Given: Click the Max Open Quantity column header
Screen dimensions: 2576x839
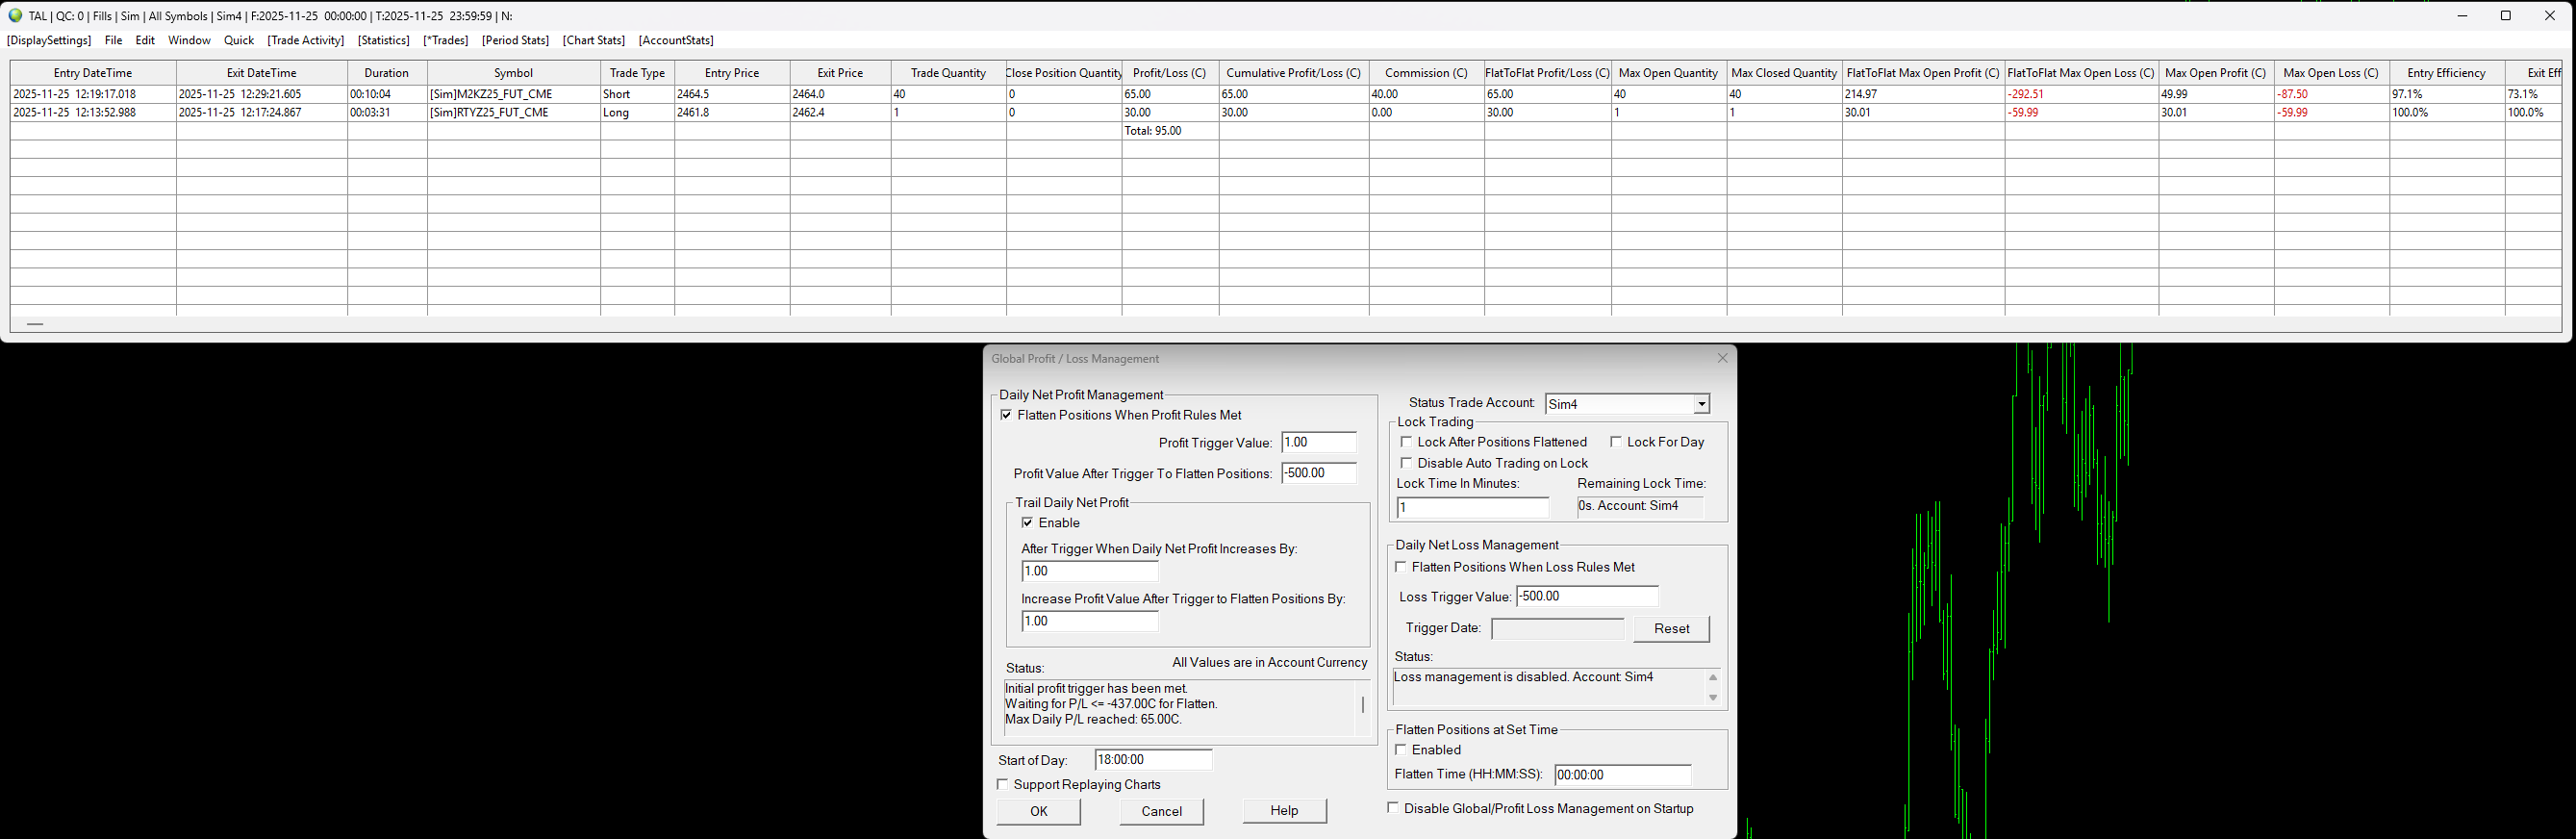Looking at the screenshot, I should (x=1668, y=73).
